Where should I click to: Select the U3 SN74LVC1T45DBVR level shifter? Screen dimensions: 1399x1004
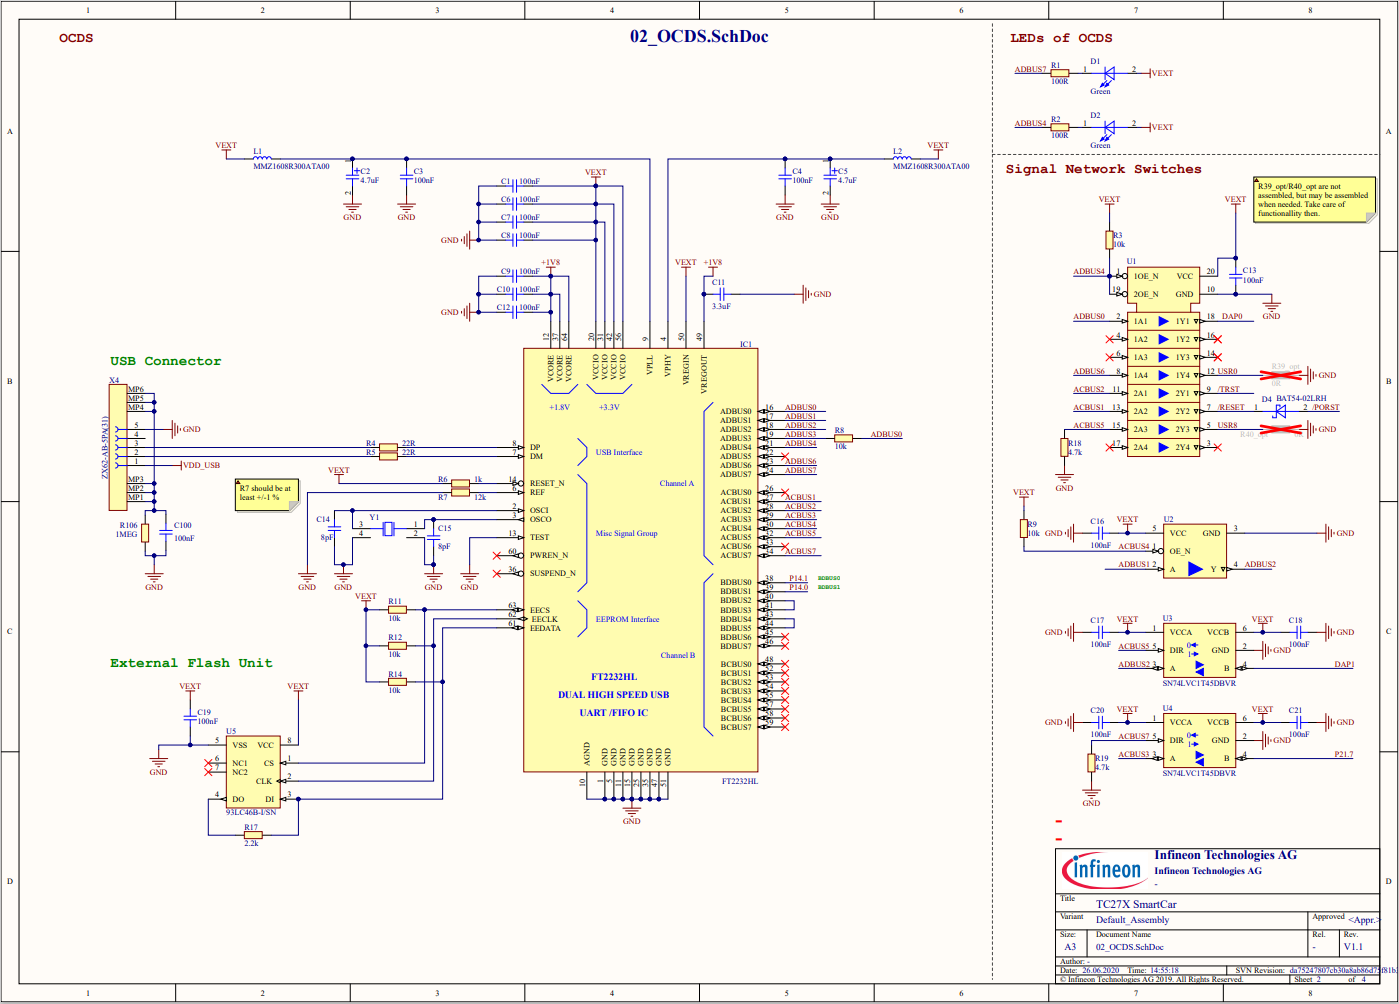[x=1198, y=650]
